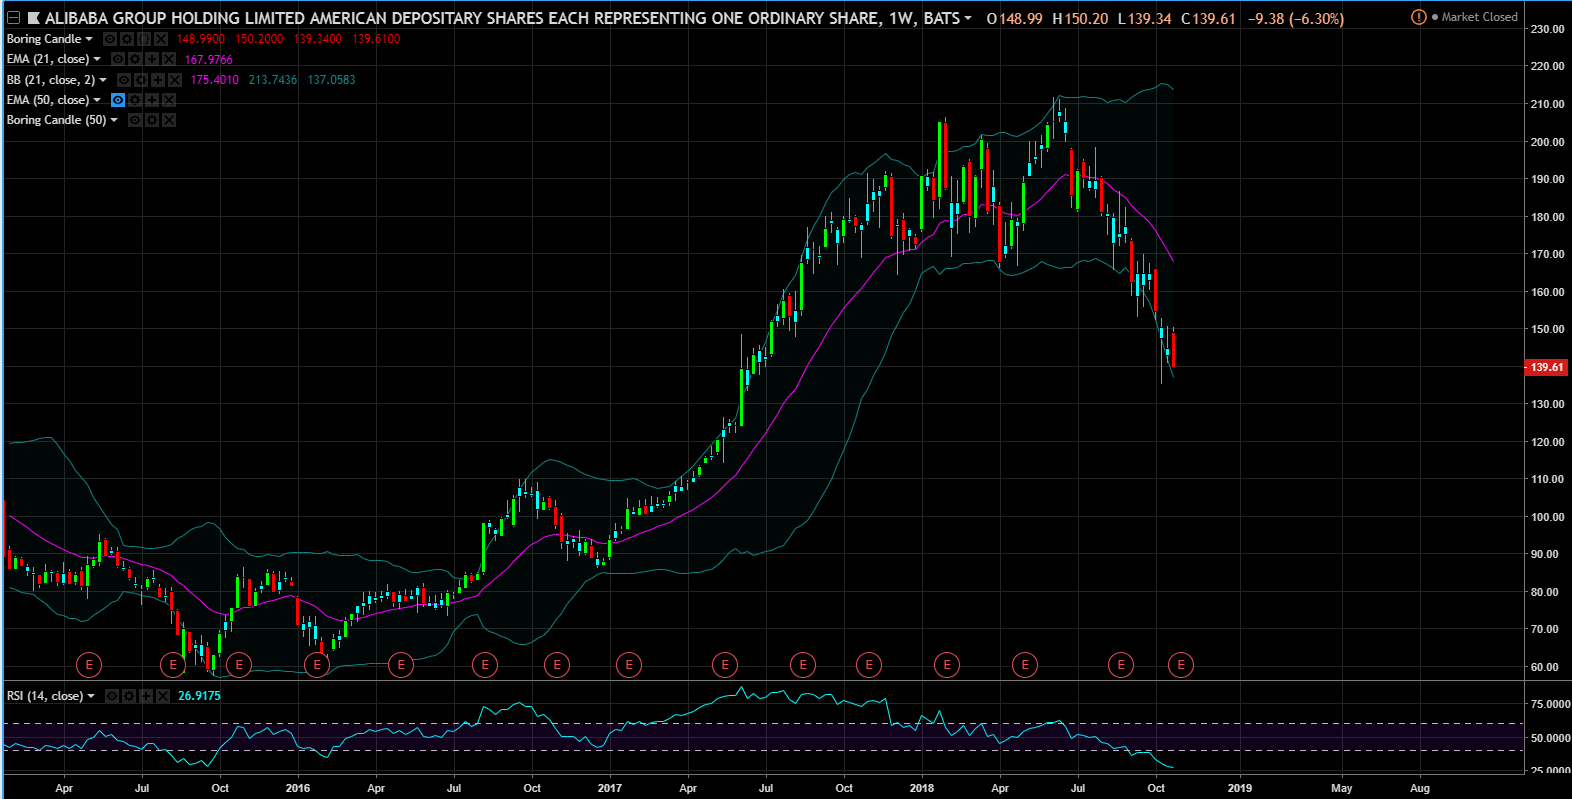The height and width of the screenshot is (799, 1572).
Task: Open Boring Candle (50) settings gear
Action: [x=152, y=120]
